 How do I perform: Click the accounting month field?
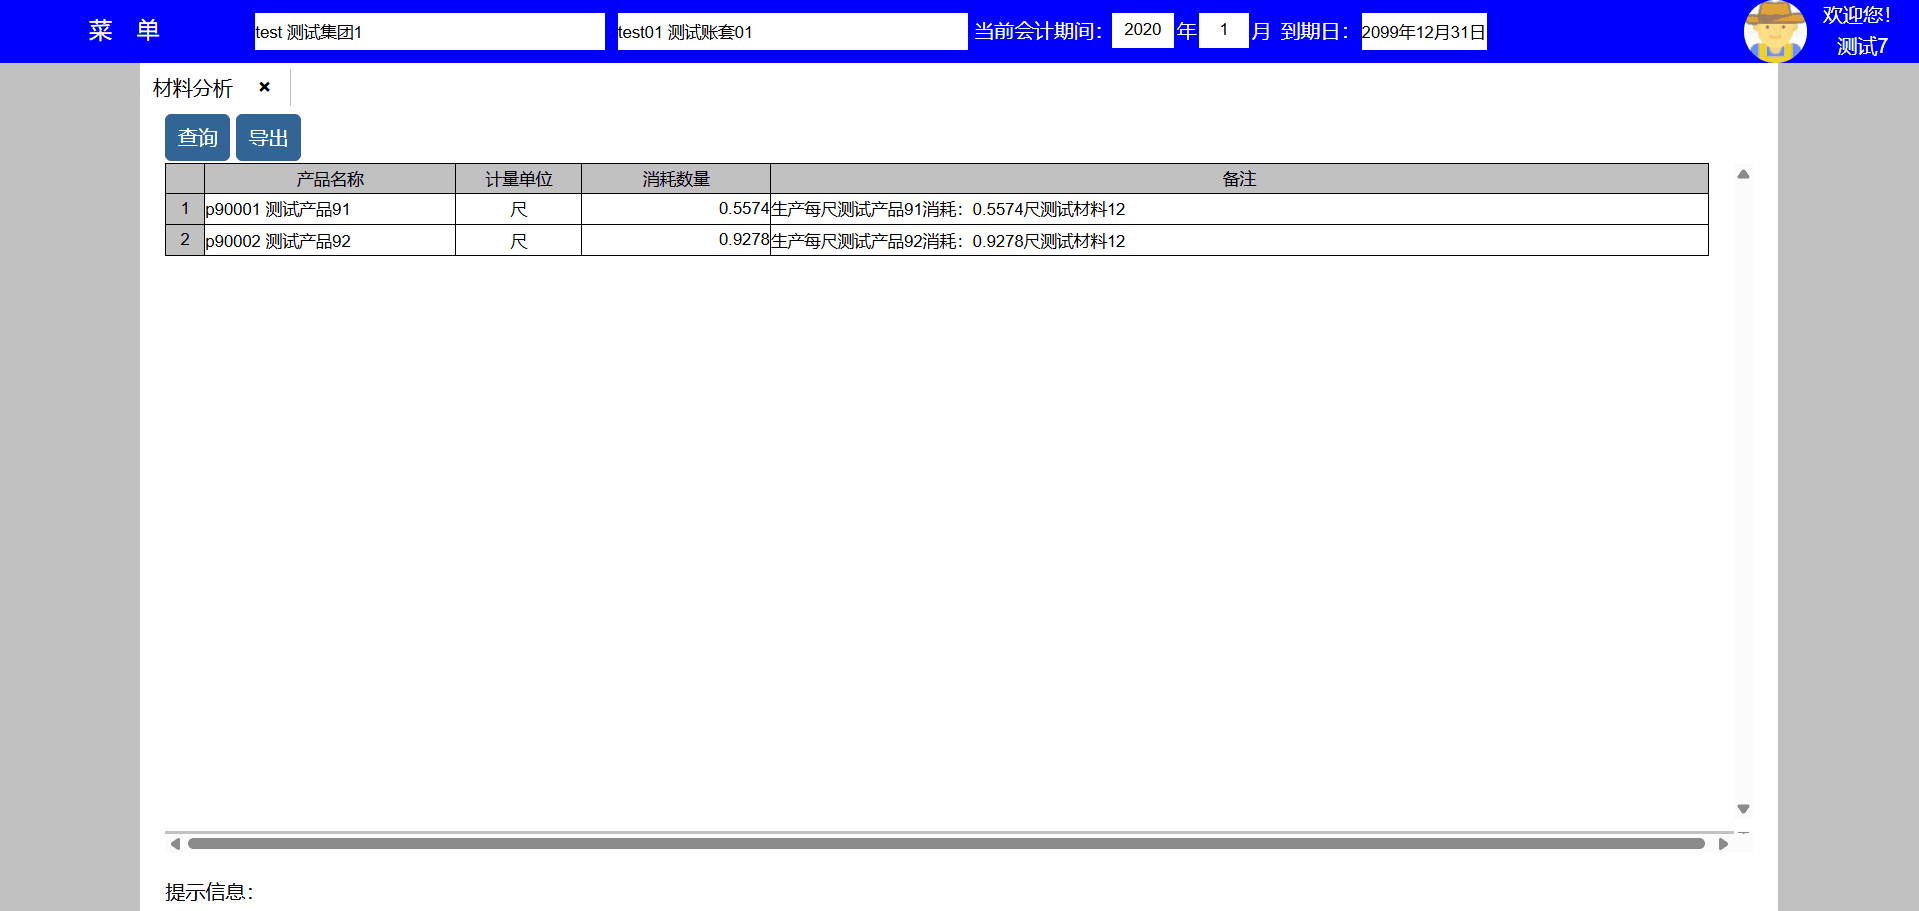[1223, 30]
